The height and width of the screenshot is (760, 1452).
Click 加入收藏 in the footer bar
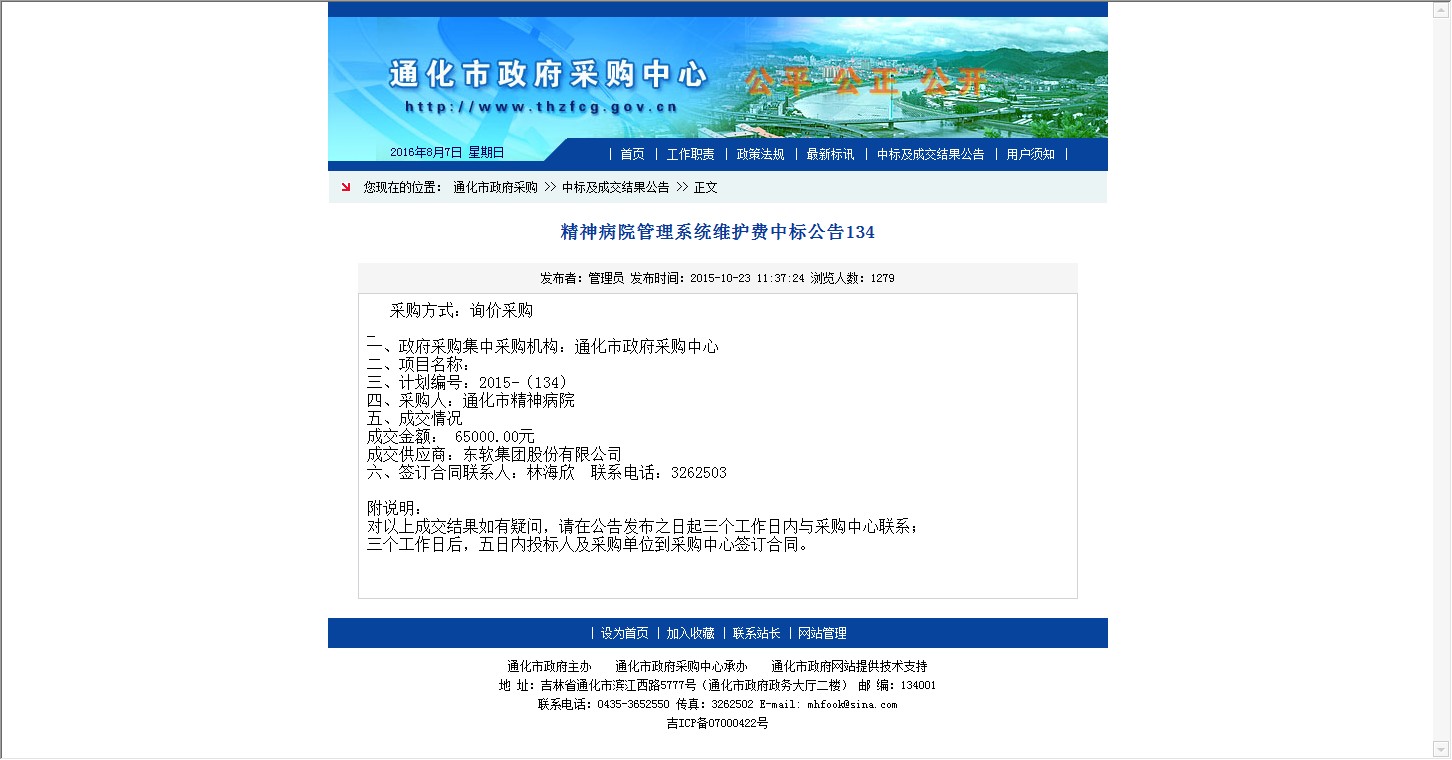pyautogui.click(x=690, y=633)
